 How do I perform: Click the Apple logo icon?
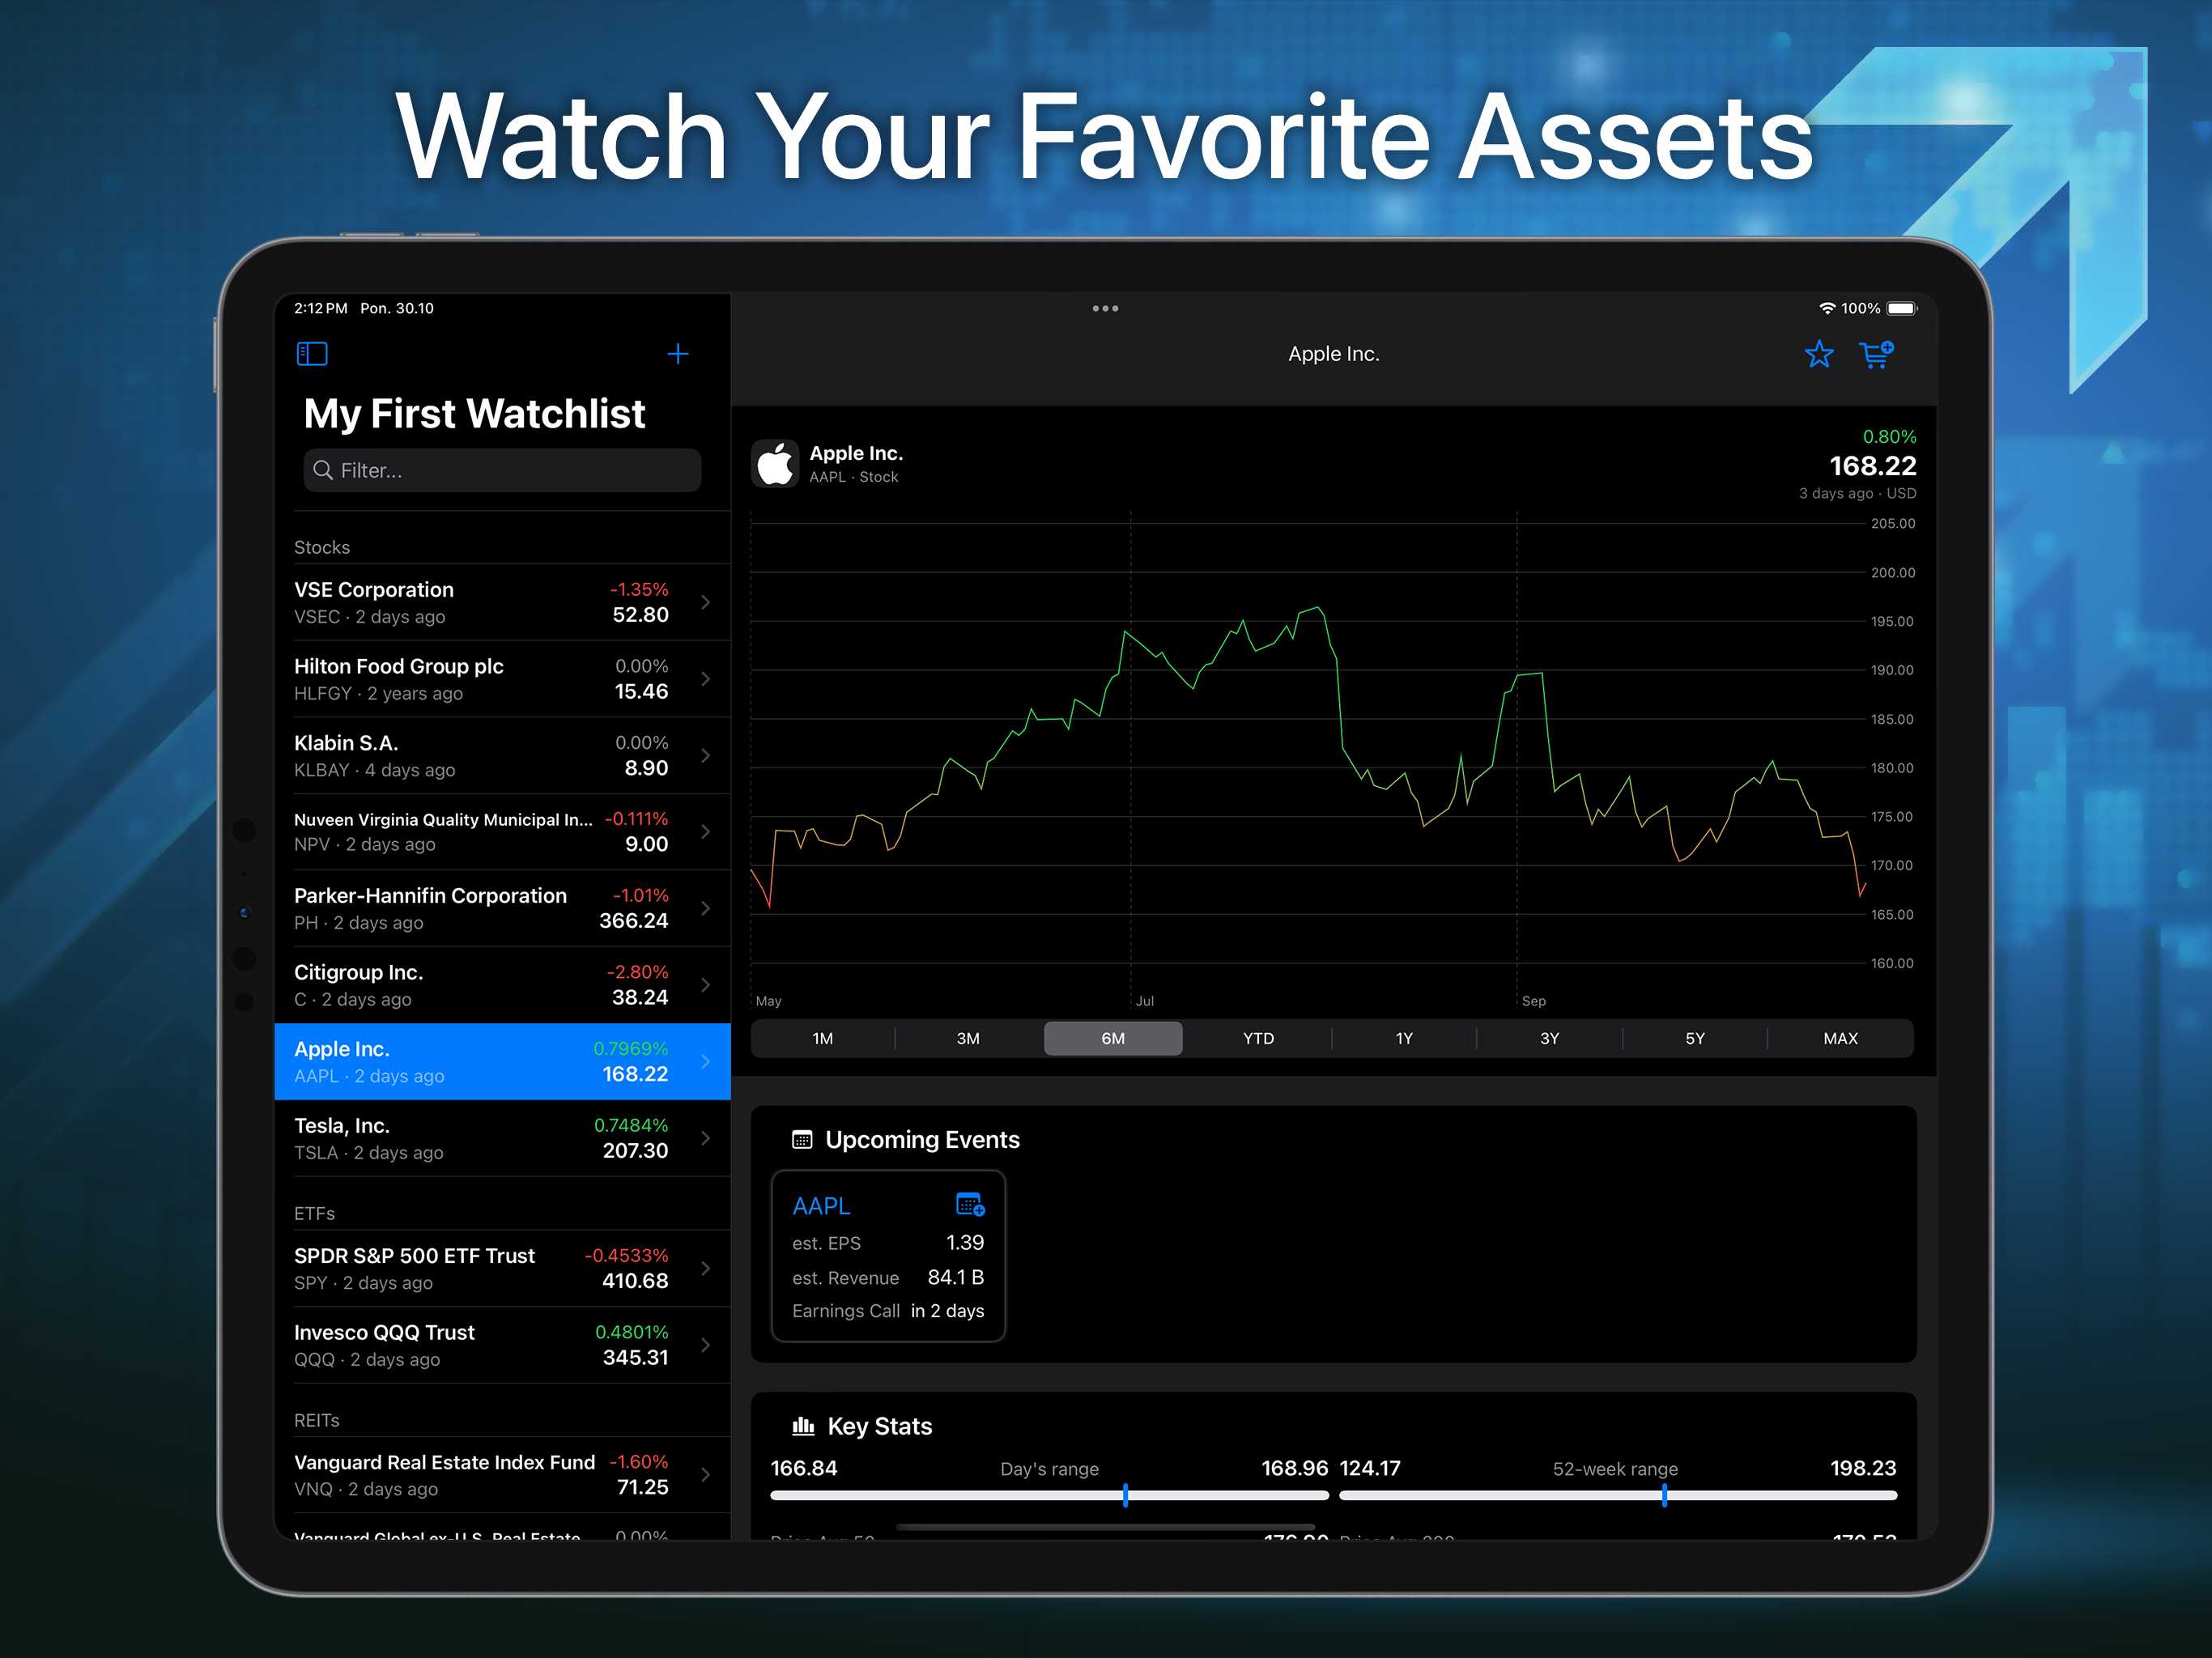(x=775, y=464)
